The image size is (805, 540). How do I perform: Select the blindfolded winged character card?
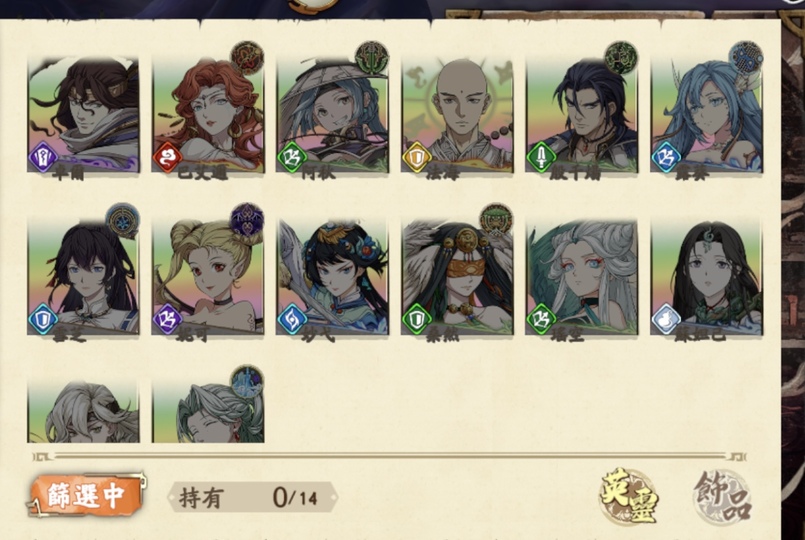pyautogui.click(x=457, y=277)
